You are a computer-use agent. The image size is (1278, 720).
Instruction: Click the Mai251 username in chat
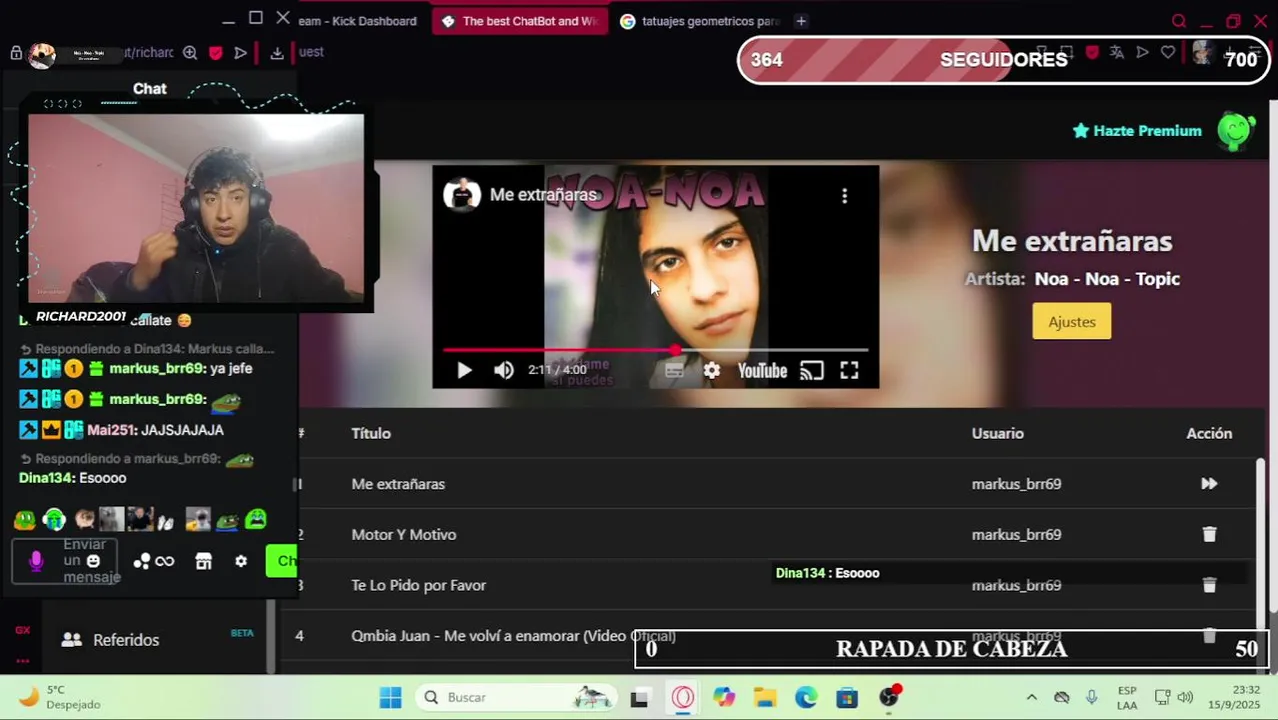point(112,430)
